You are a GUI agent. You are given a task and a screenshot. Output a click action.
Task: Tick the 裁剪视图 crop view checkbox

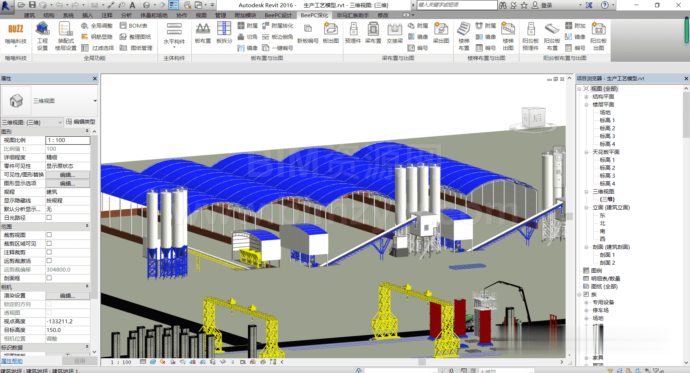click(49, 235)
